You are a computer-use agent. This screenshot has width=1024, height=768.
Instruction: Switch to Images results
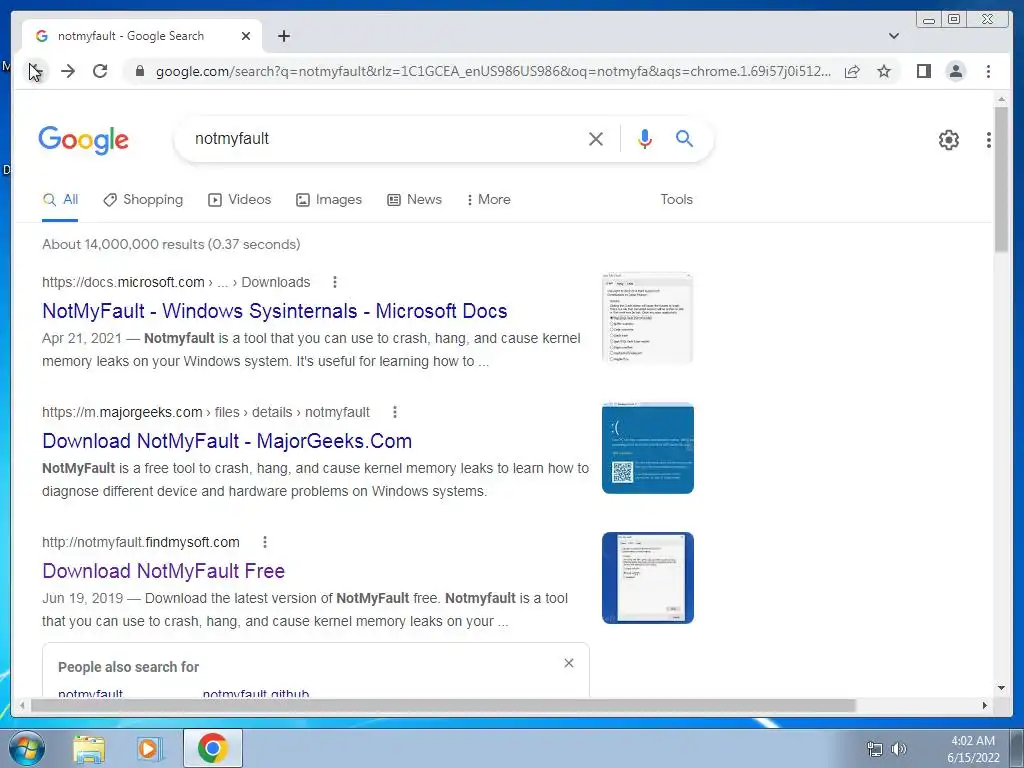pos(328,200)
